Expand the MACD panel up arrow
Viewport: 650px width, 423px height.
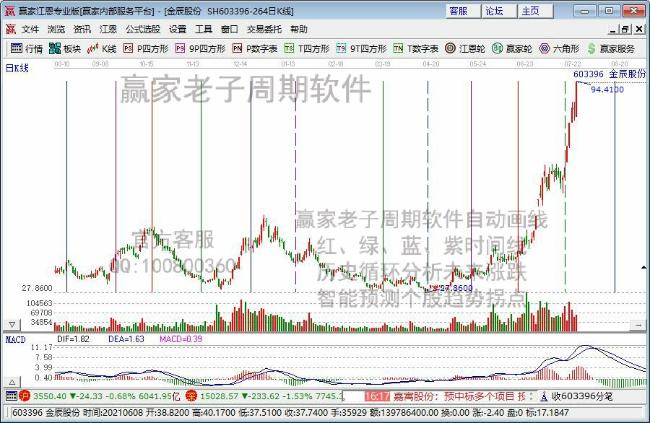(x=12, y=382)
